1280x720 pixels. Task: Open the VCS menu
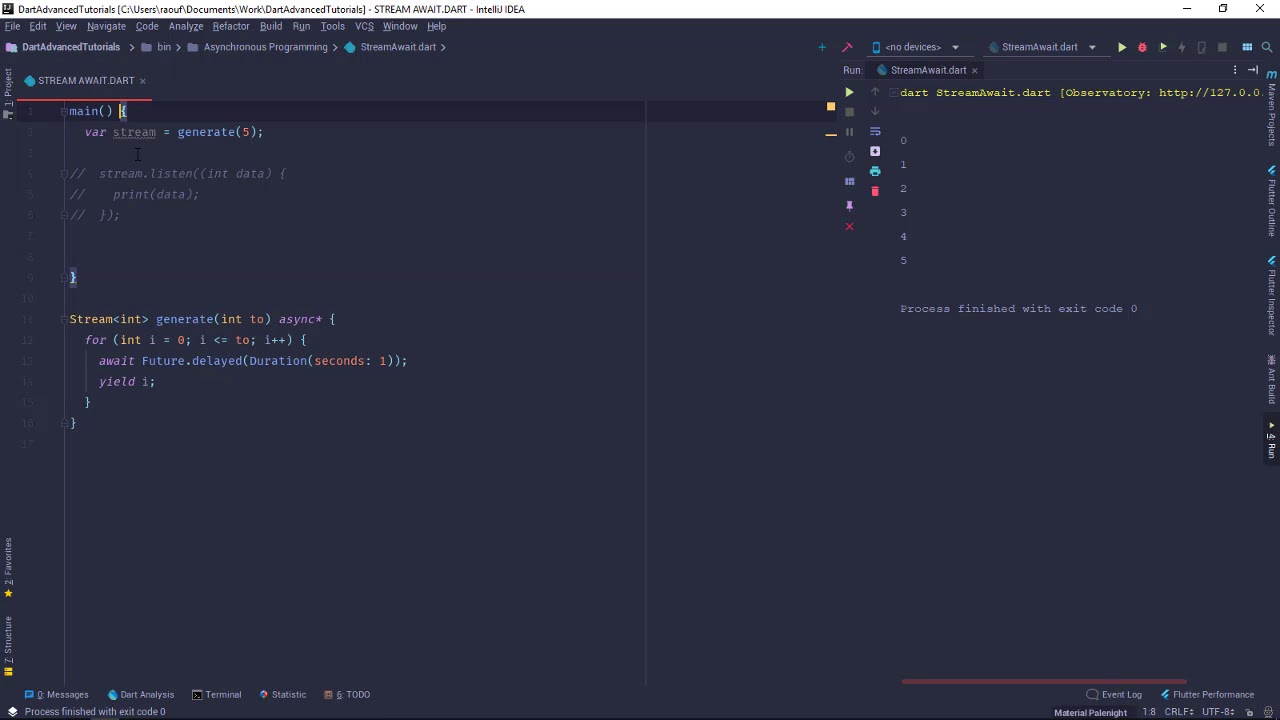pyautogui.click(x=364, y=26)
